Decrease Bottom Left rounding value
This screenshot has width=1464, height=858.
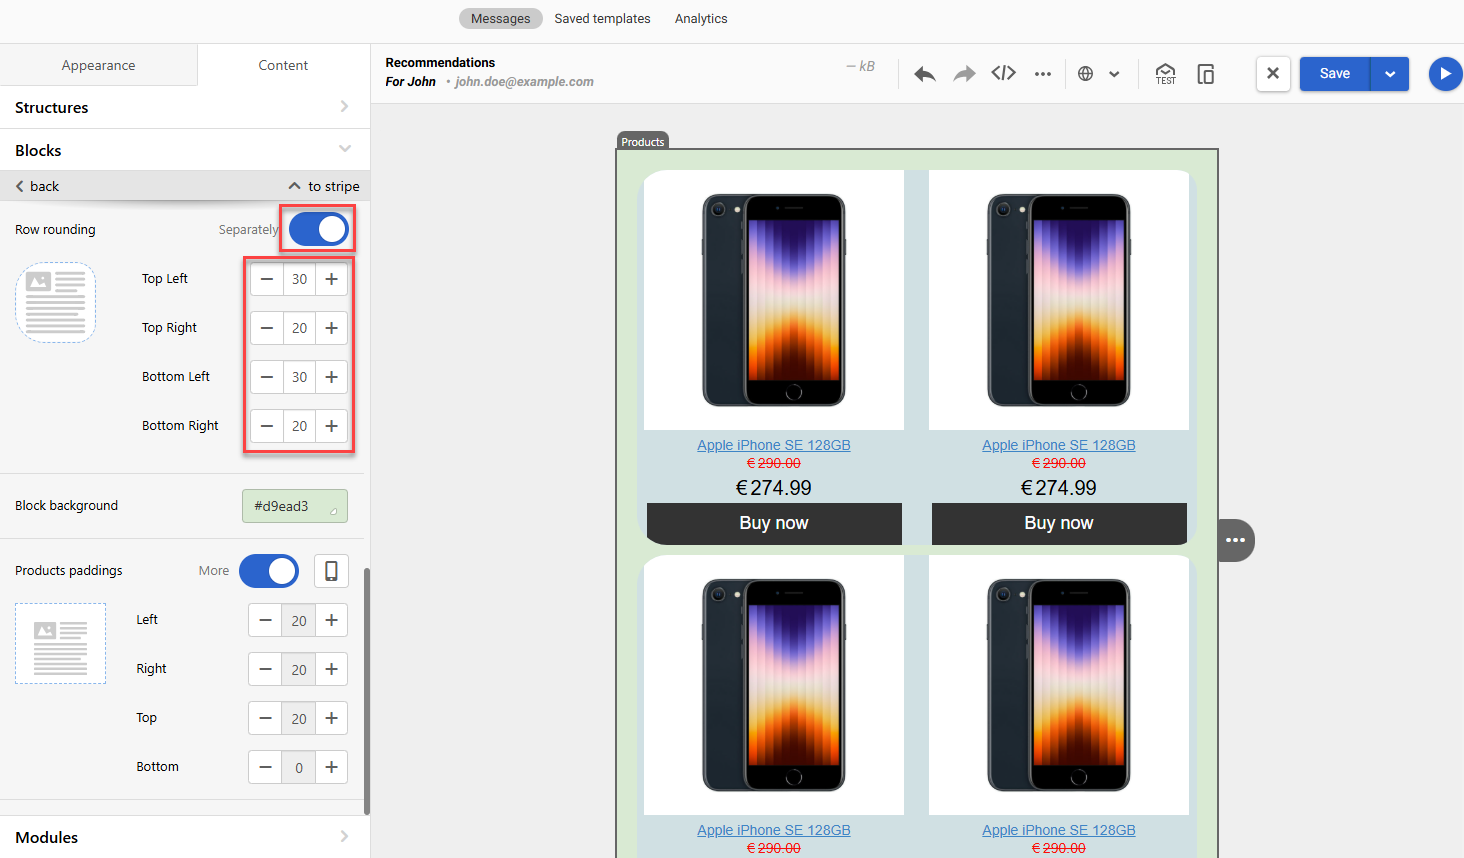pyautogui.click(x=267, y=377)
